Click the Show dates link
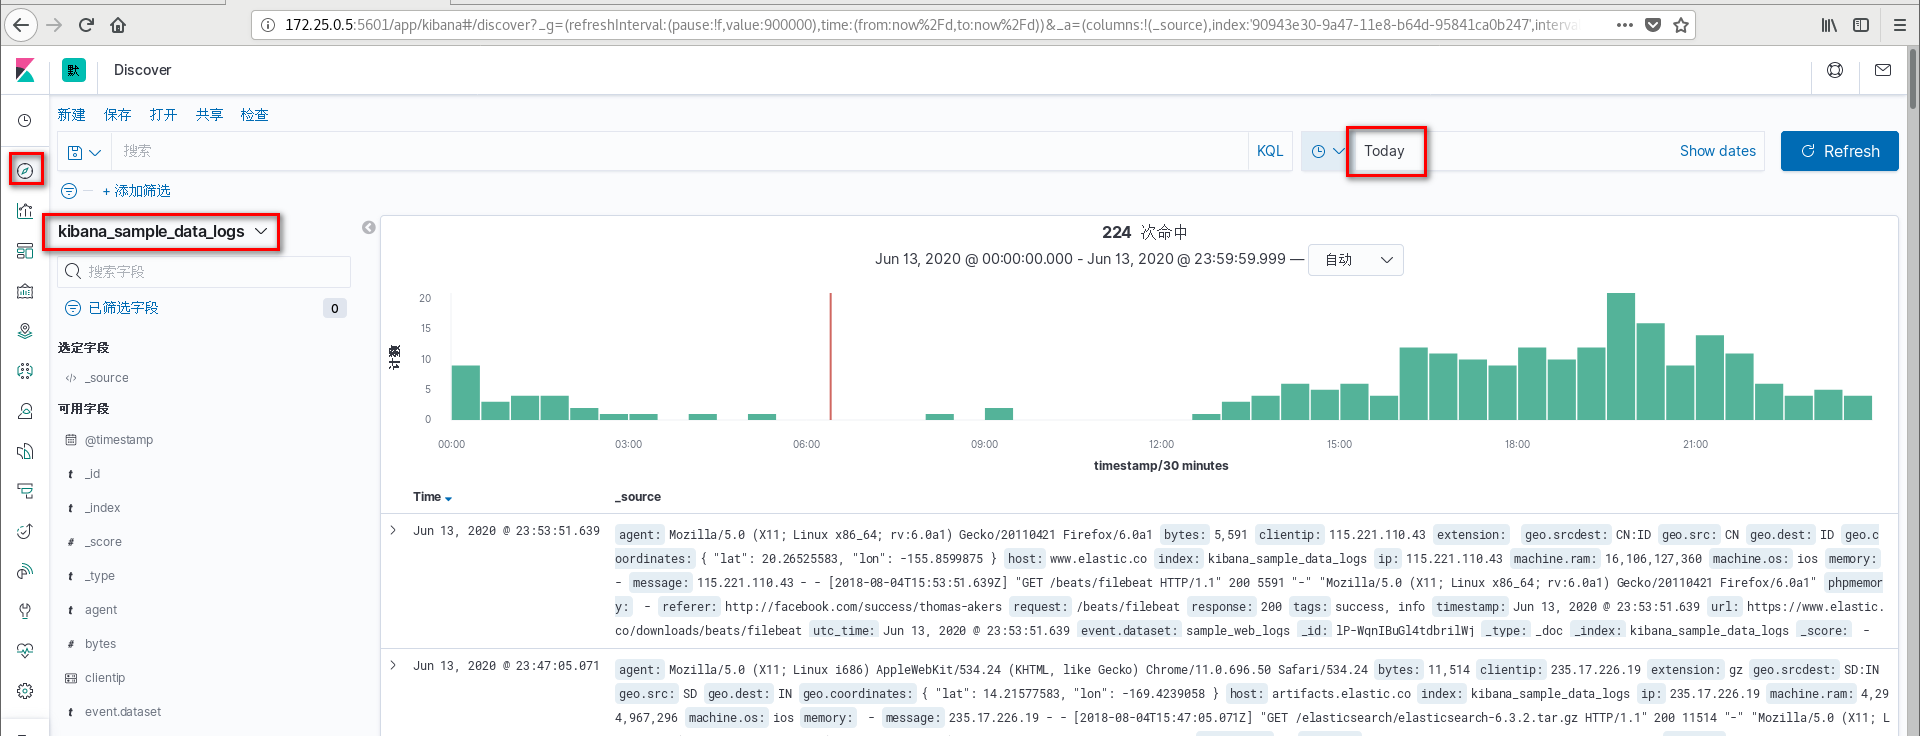 [x=1718, y=151]
